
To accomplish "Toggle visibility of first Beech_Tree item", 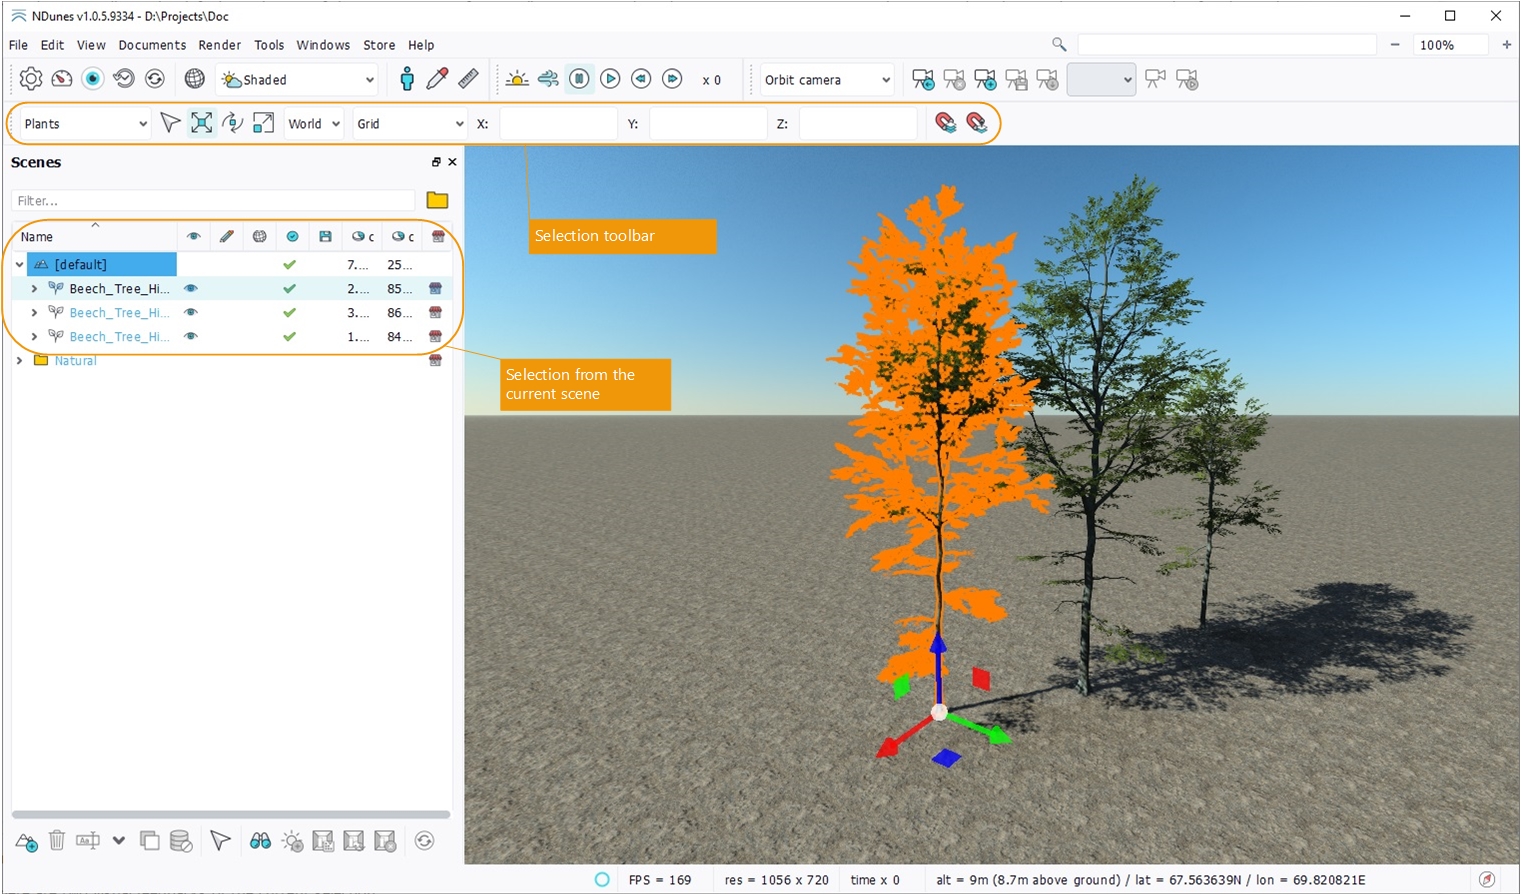I will coord(191,289).
